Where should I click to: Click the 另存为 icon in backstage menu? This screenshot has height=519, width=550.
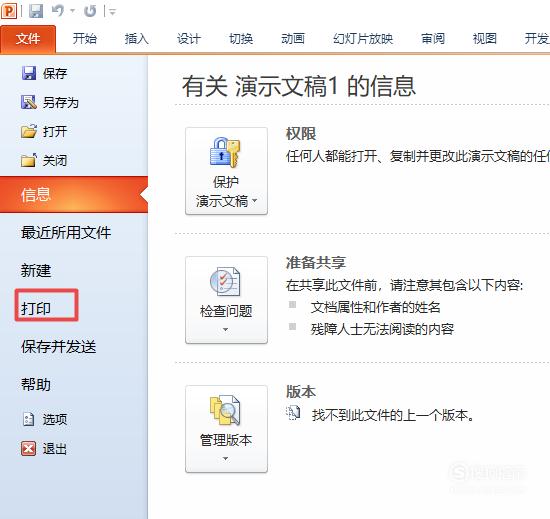tap(29, 102)
